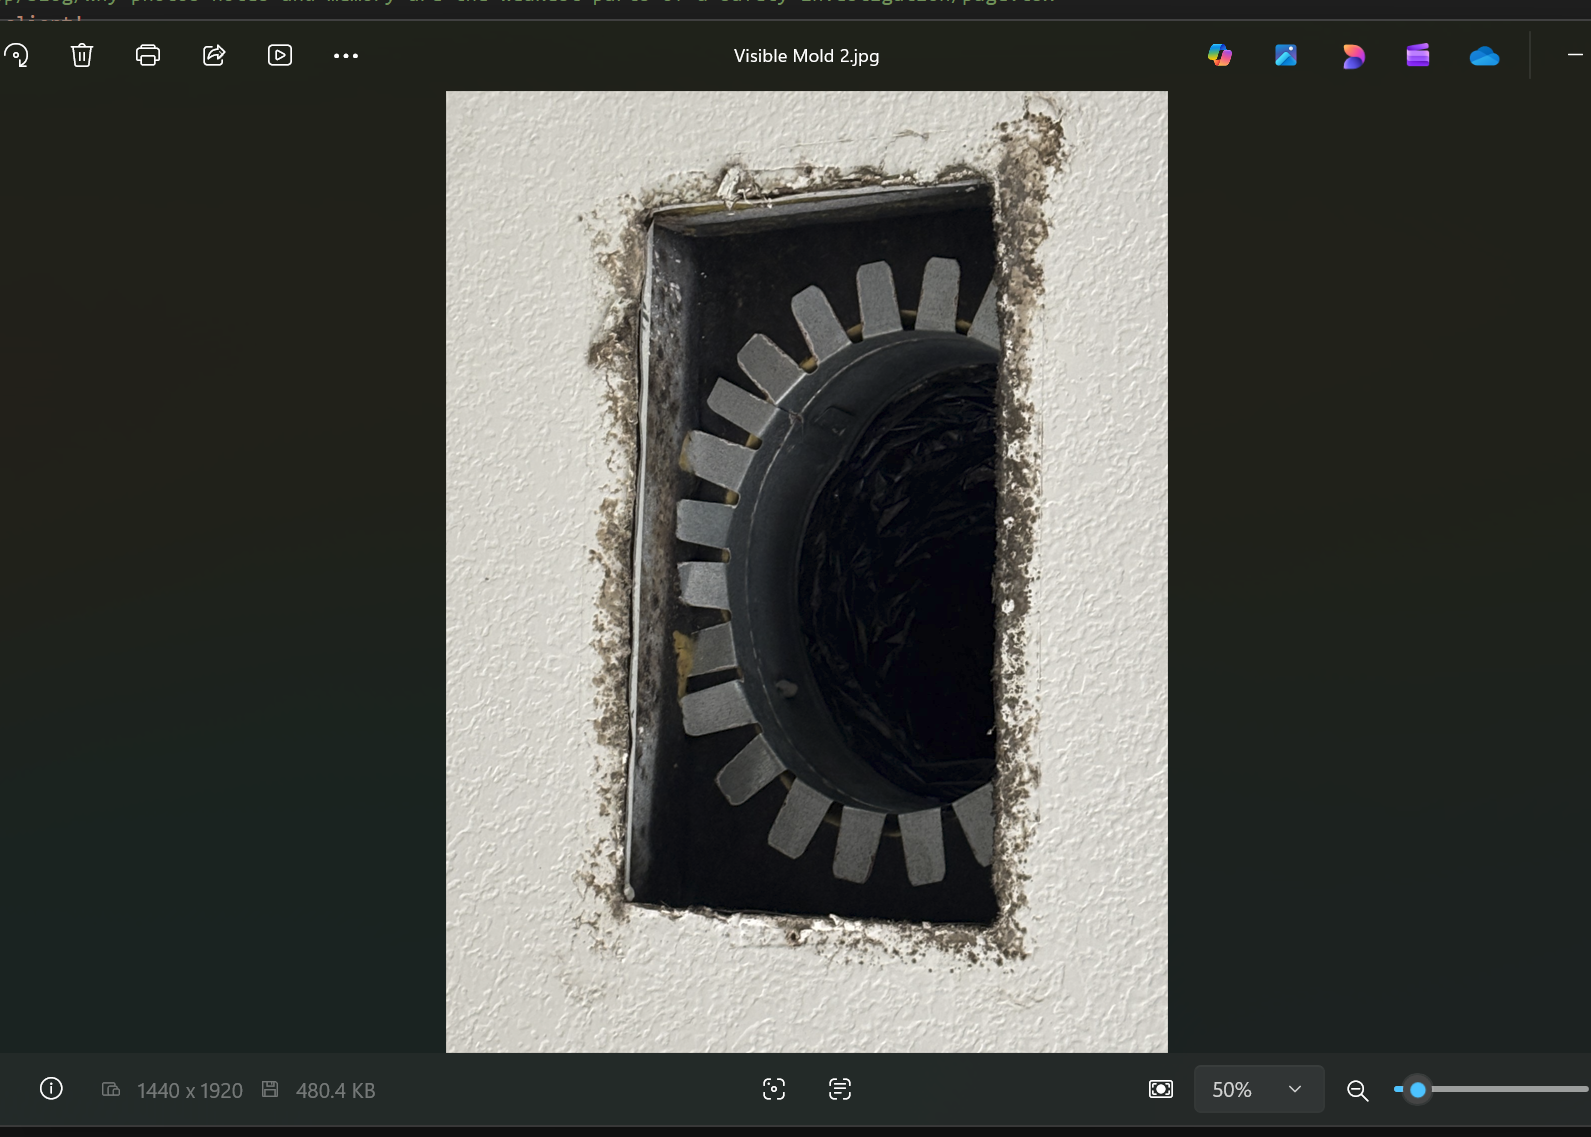Rotate the image with the rotate icon
Viewport: 1591px width, 1137px height.
[x=16, y=55]
